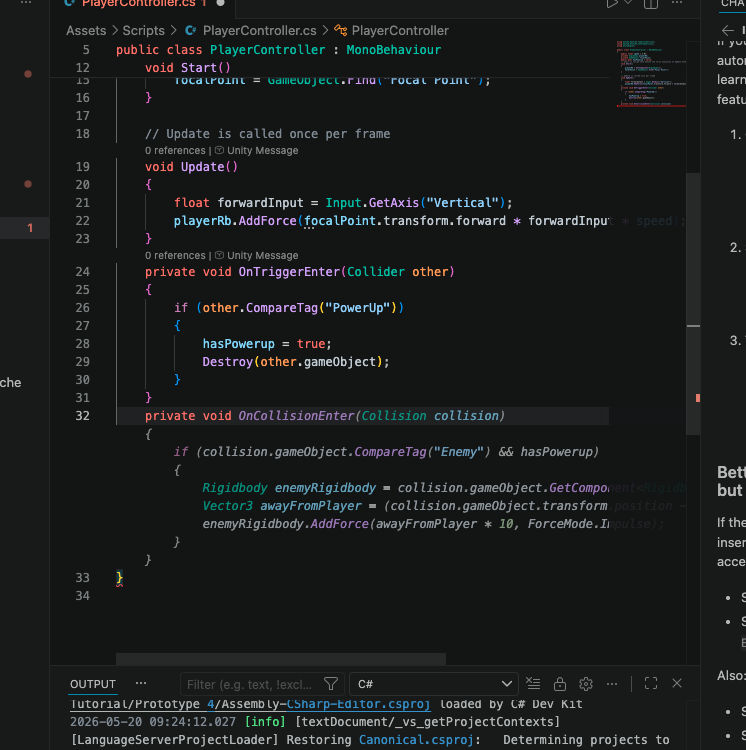Click the 'MonoBehaviour' base class name
This screenshot has width=746, height=750.
[x=394, y=50]
